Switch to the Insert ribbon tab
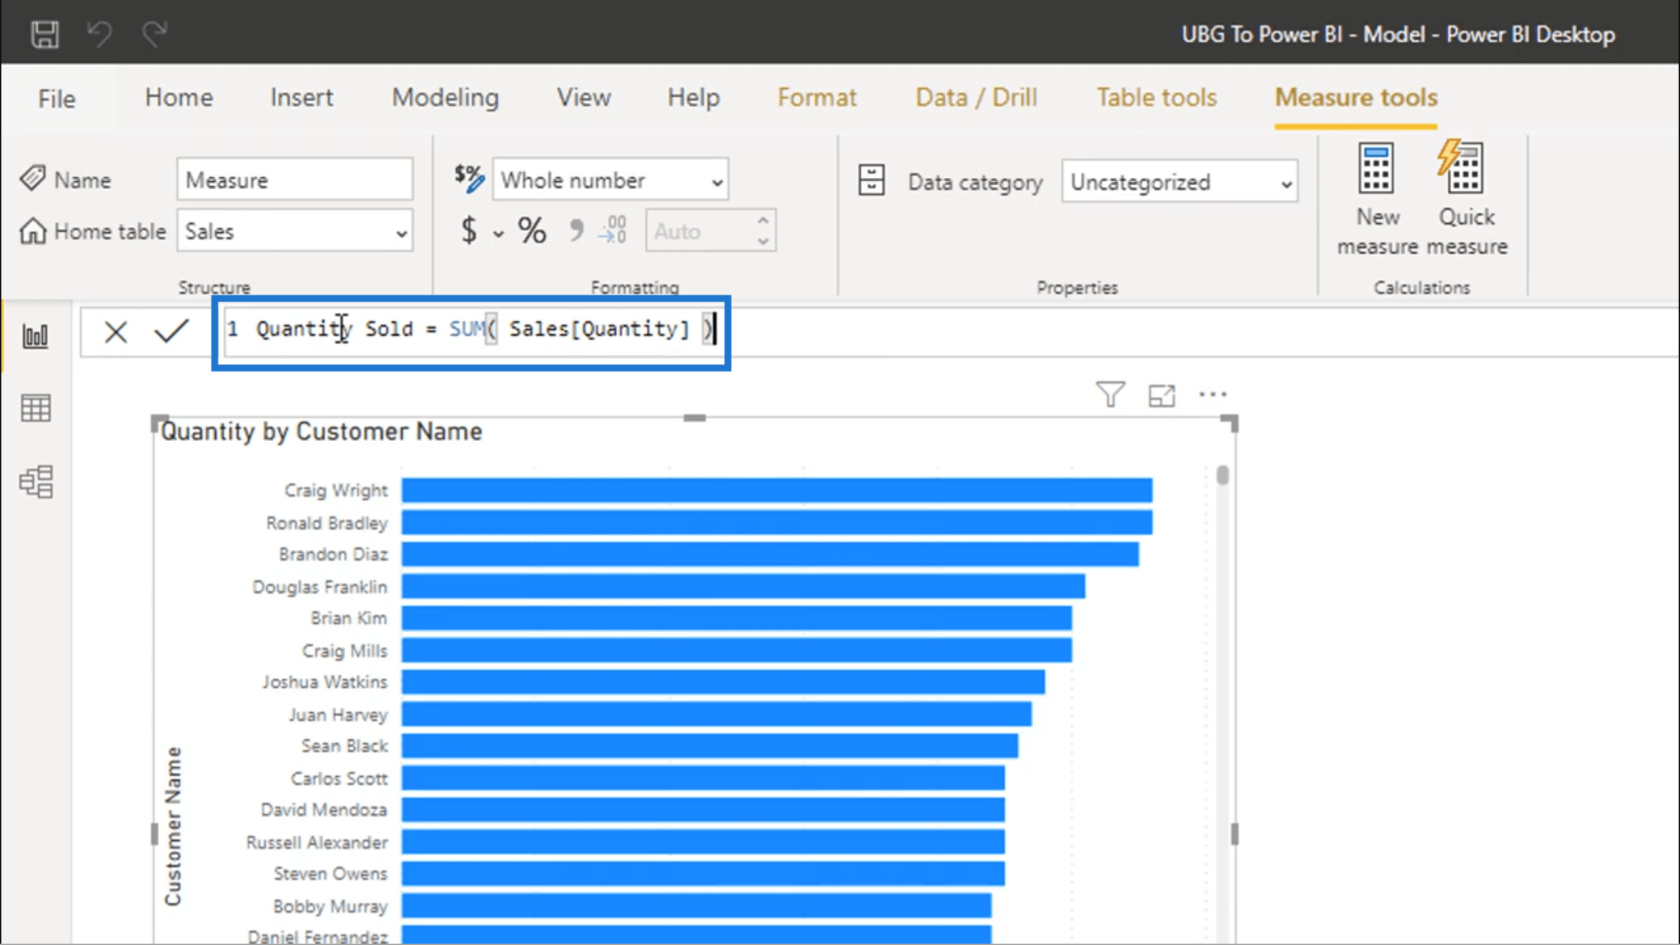Screen dimensions: 1680x945 [301, 97]
